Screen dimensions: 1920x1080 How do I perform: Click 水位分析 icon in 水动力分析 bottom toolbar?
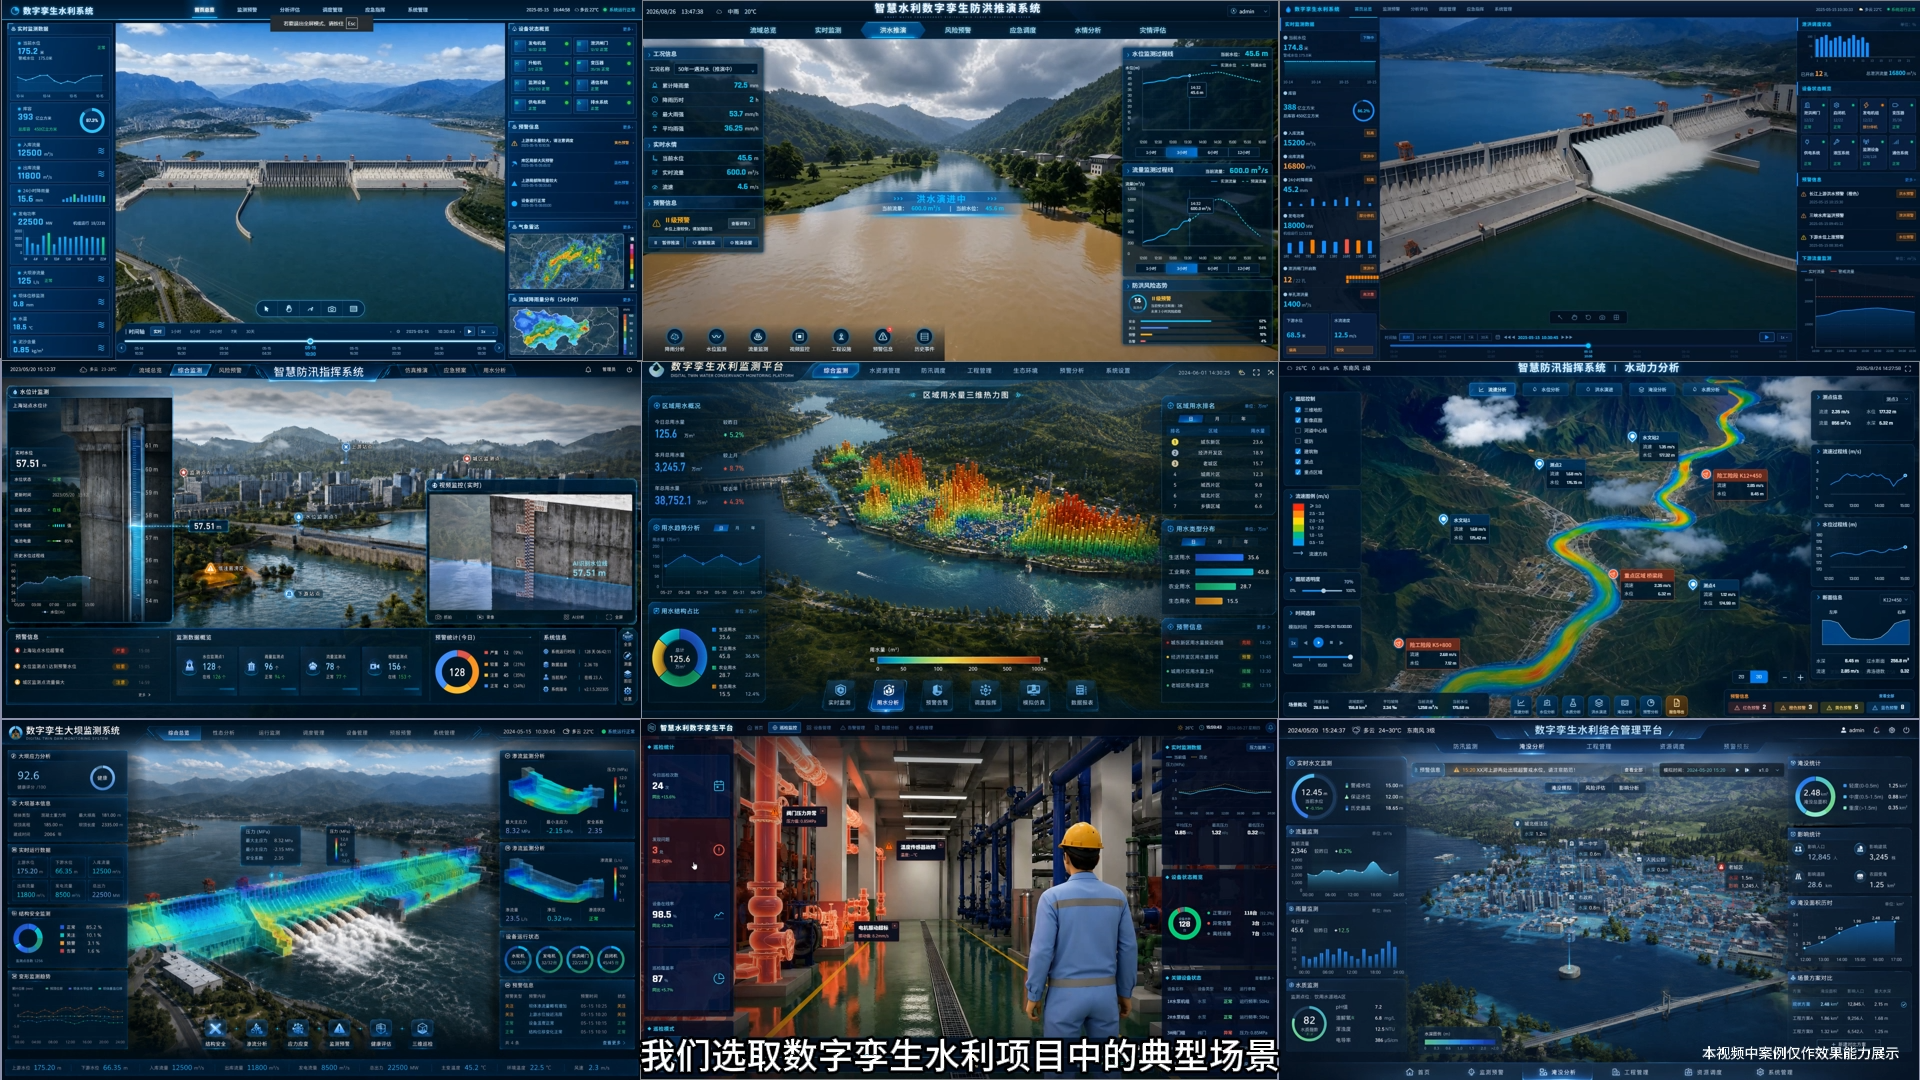coord(1547,704)
